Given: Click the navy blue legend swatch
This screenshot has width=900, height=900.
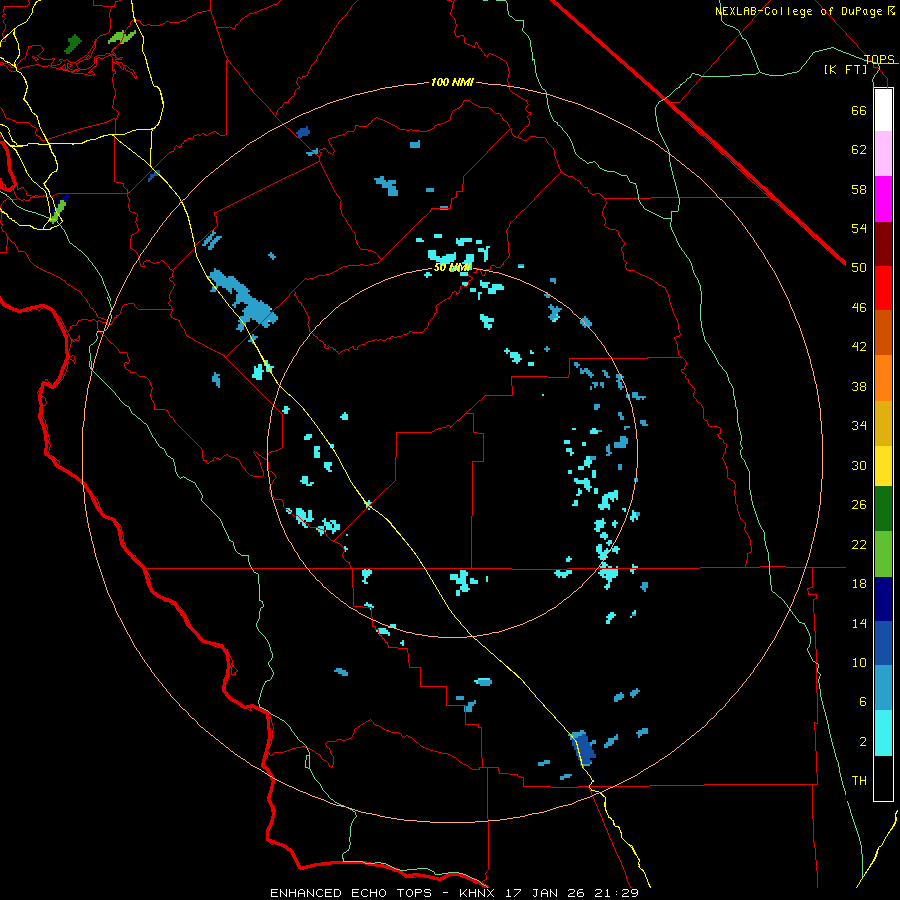Looking at the screenshot, I should click(x=883, y=599).
